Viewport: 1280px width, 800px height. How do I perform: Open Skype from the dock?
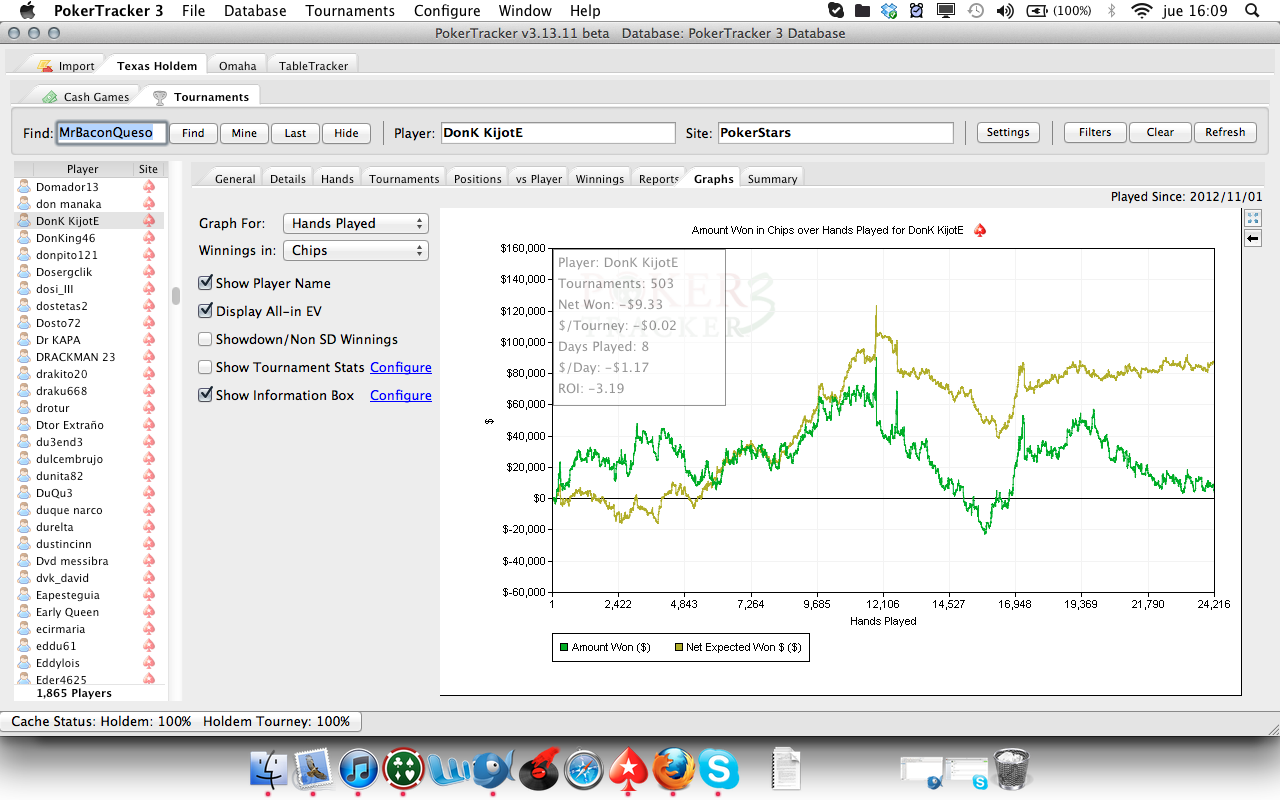click(719, 770)
